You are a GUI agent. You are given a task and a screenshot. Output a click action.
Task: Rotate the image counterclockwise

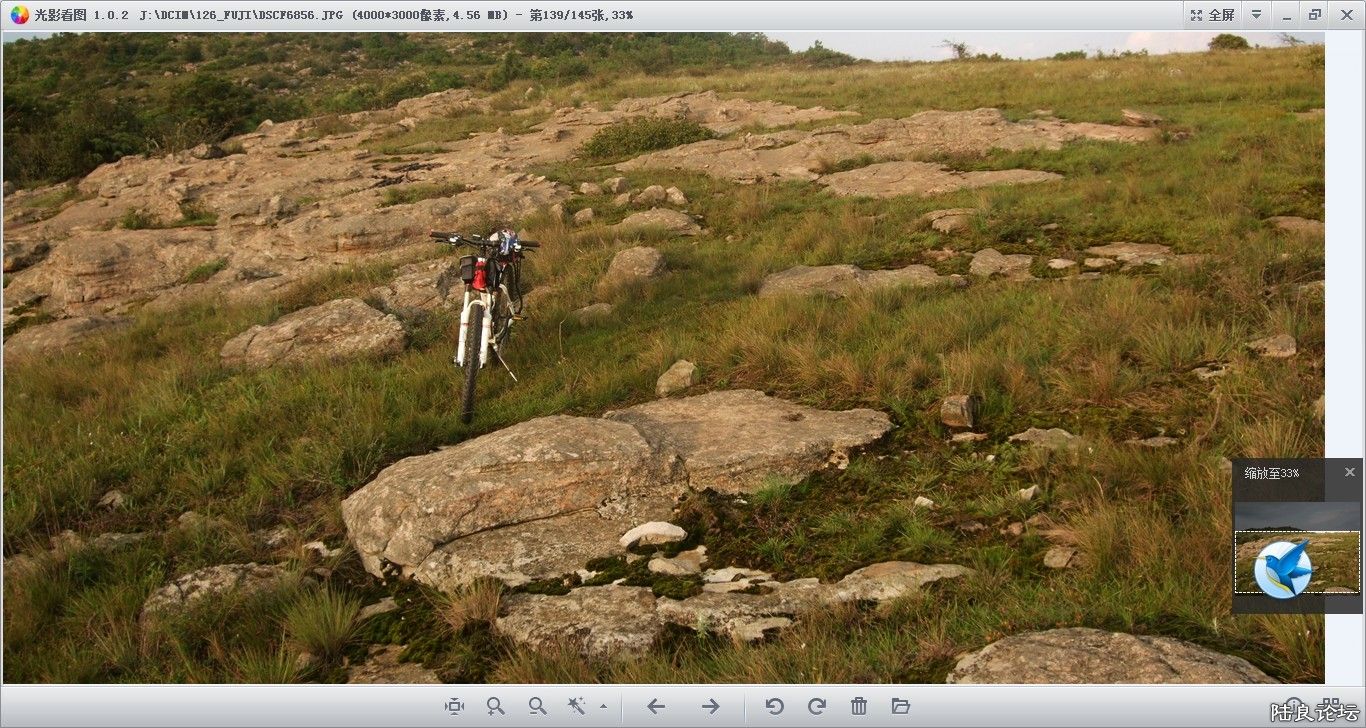tap(774, 706)
